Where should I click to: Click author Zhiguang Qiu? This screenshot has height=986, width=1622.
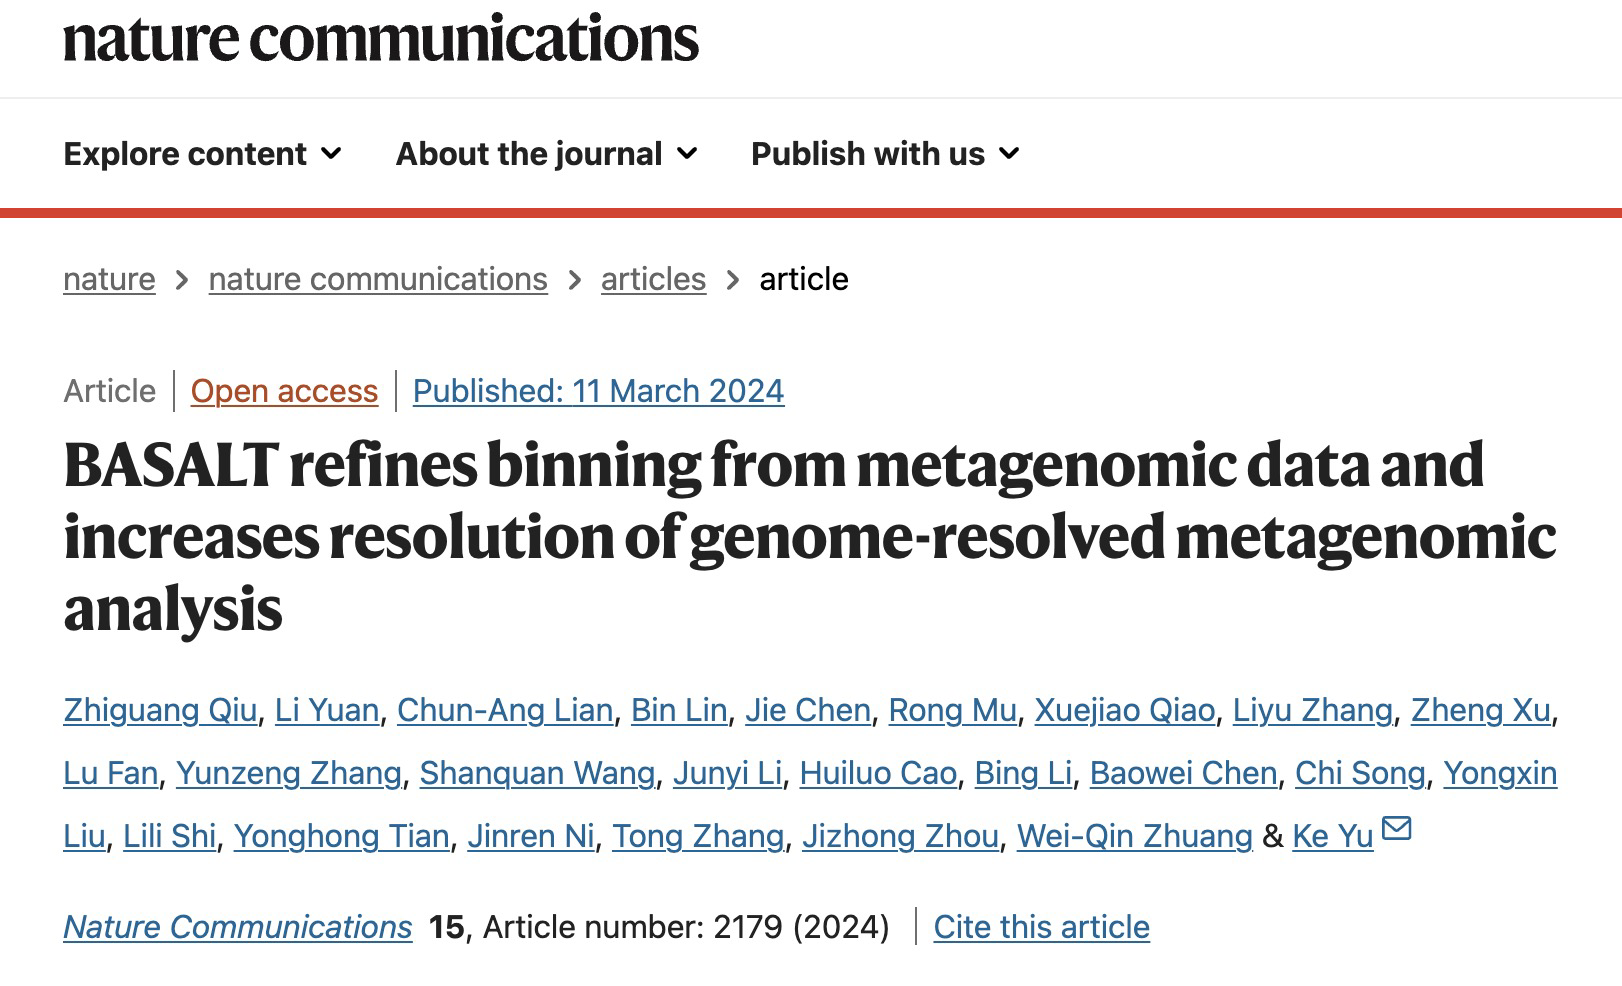tap(160, 710)
